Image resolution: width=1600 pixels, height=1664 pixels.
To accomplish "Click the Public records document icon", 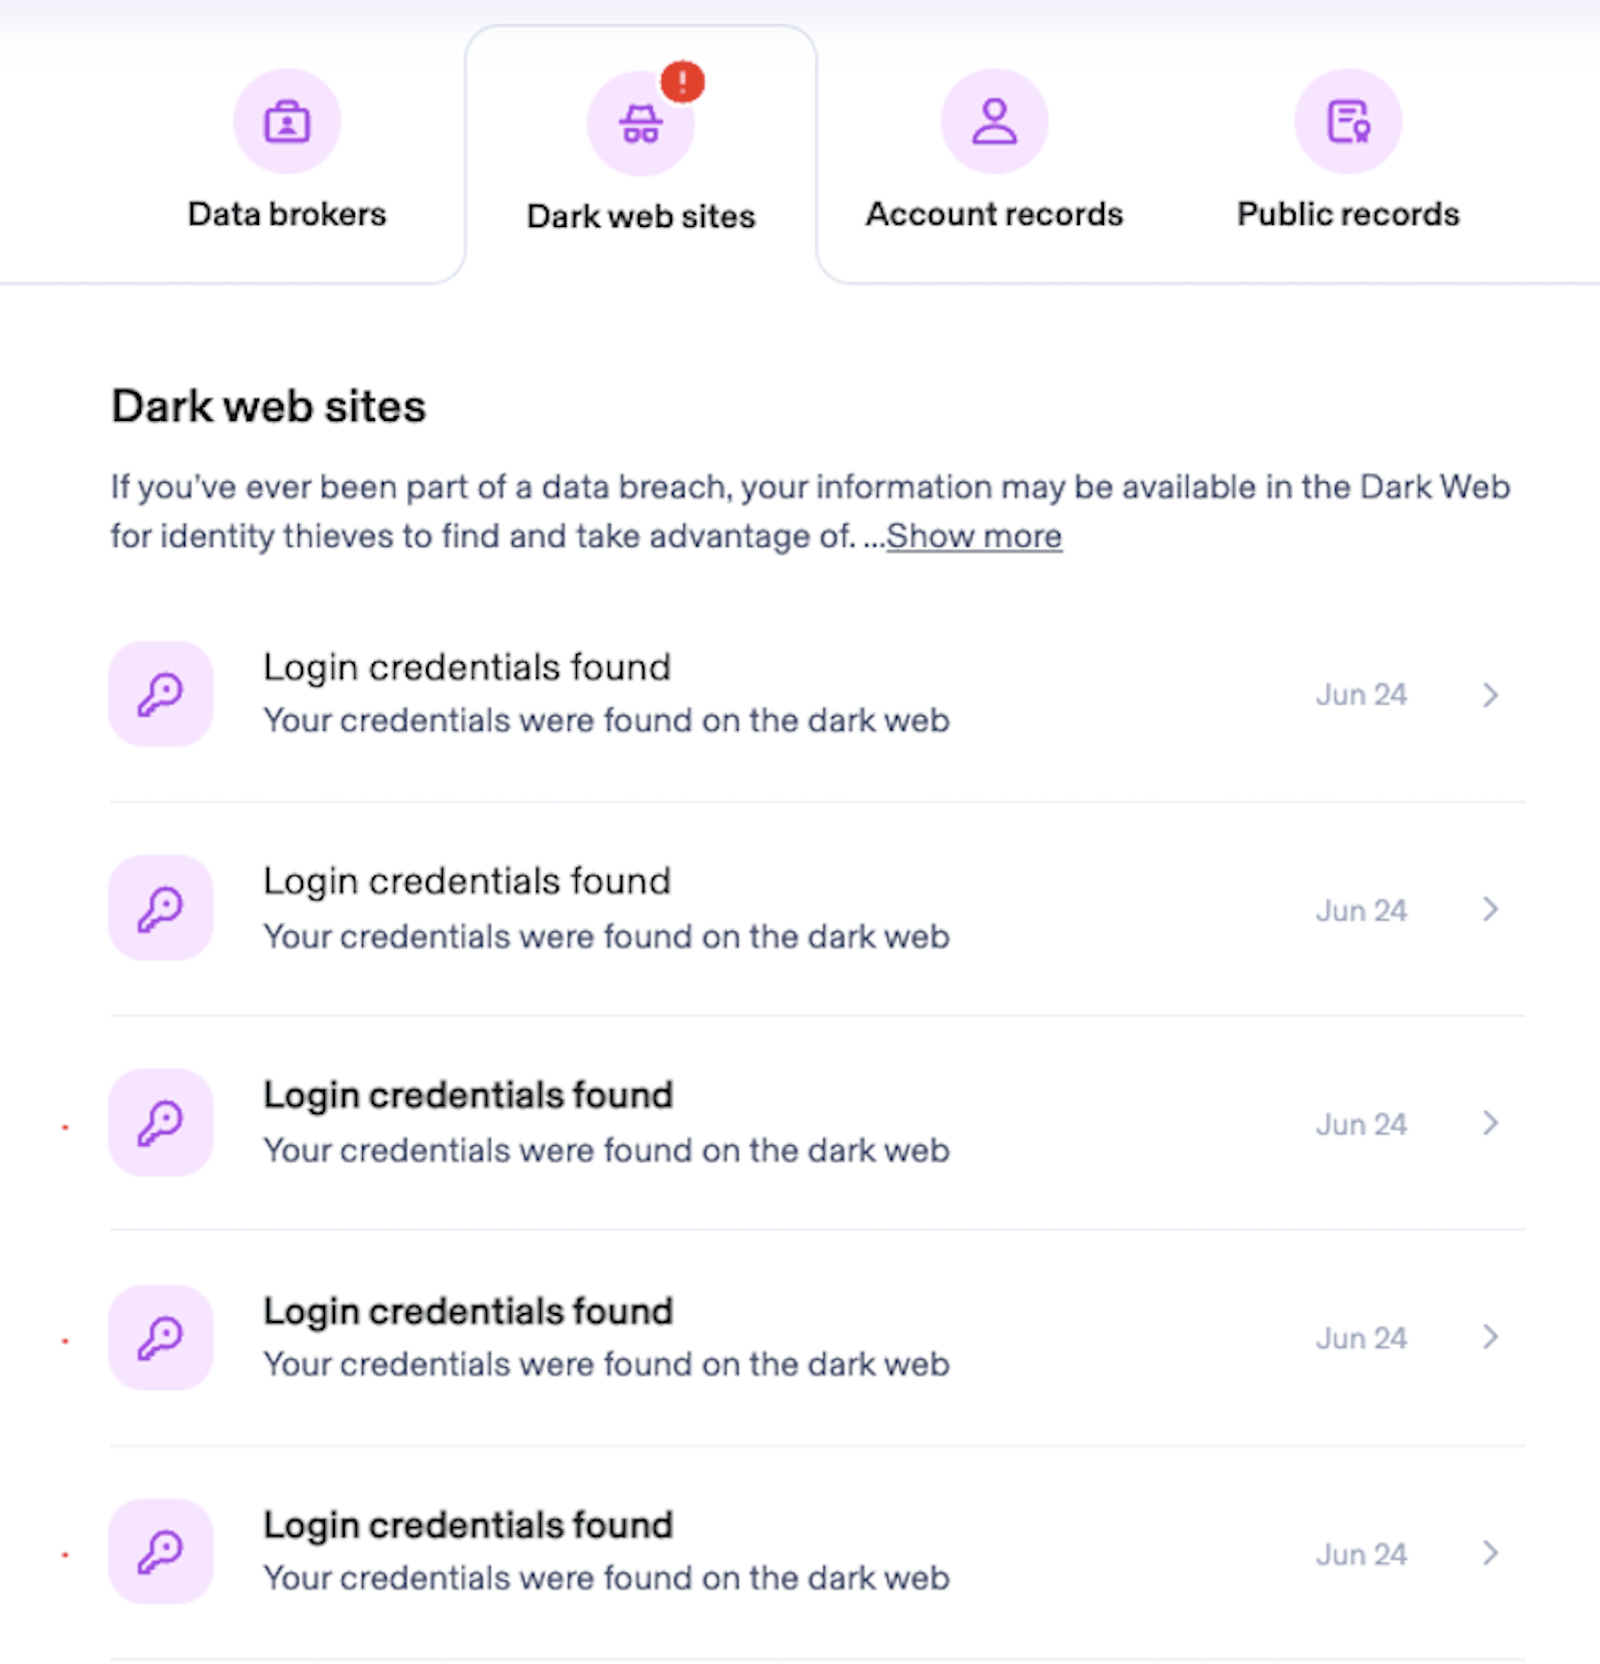I will click(x=1348, y=122).
